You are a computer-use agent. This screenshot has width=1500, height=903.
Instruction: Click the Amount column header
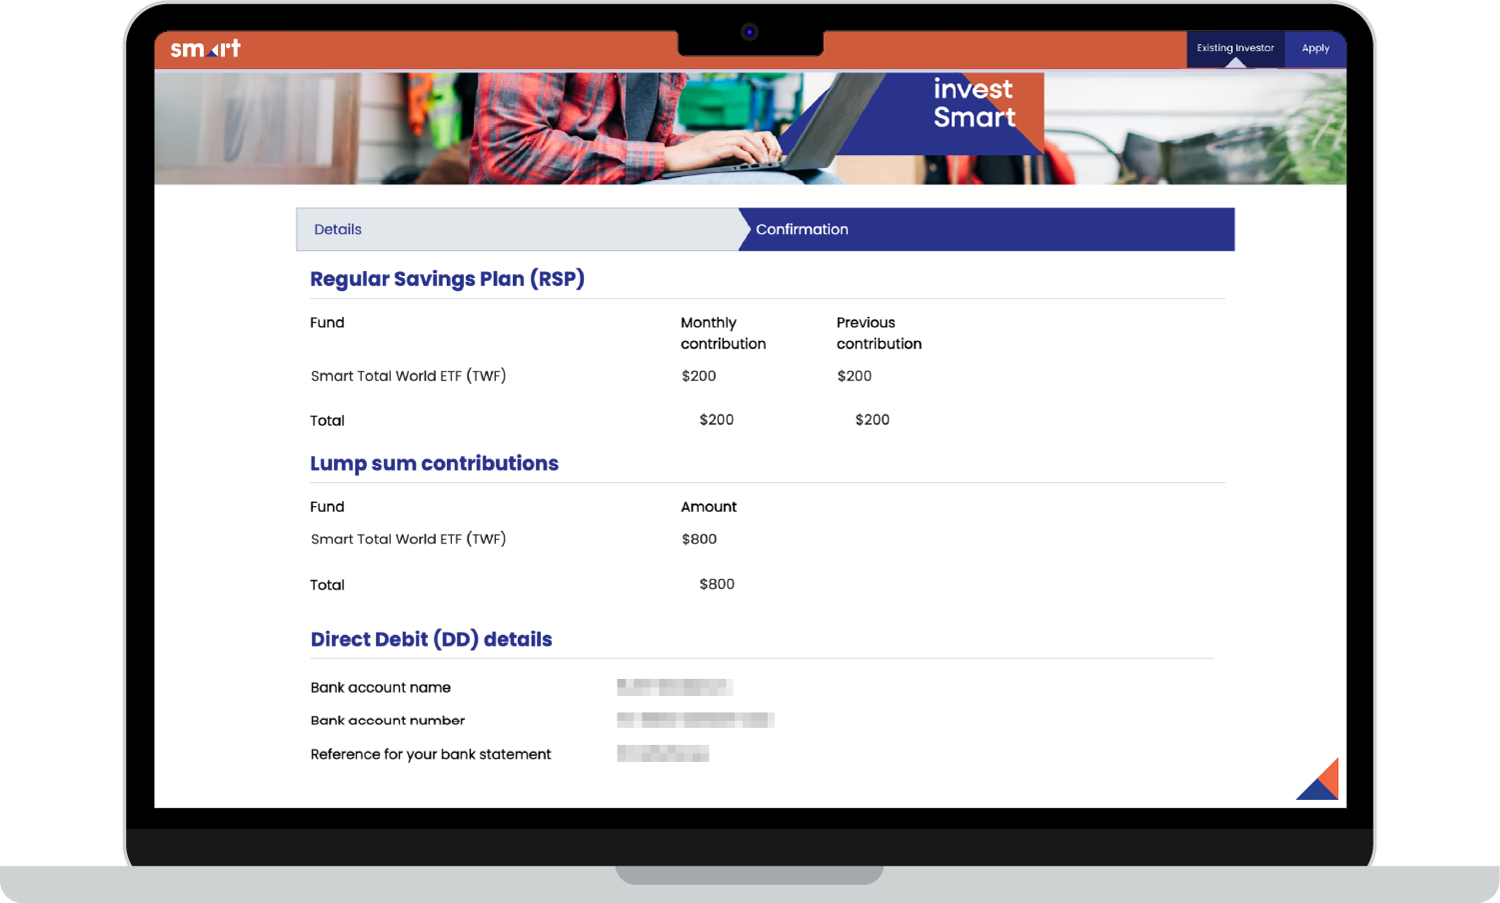709,507
